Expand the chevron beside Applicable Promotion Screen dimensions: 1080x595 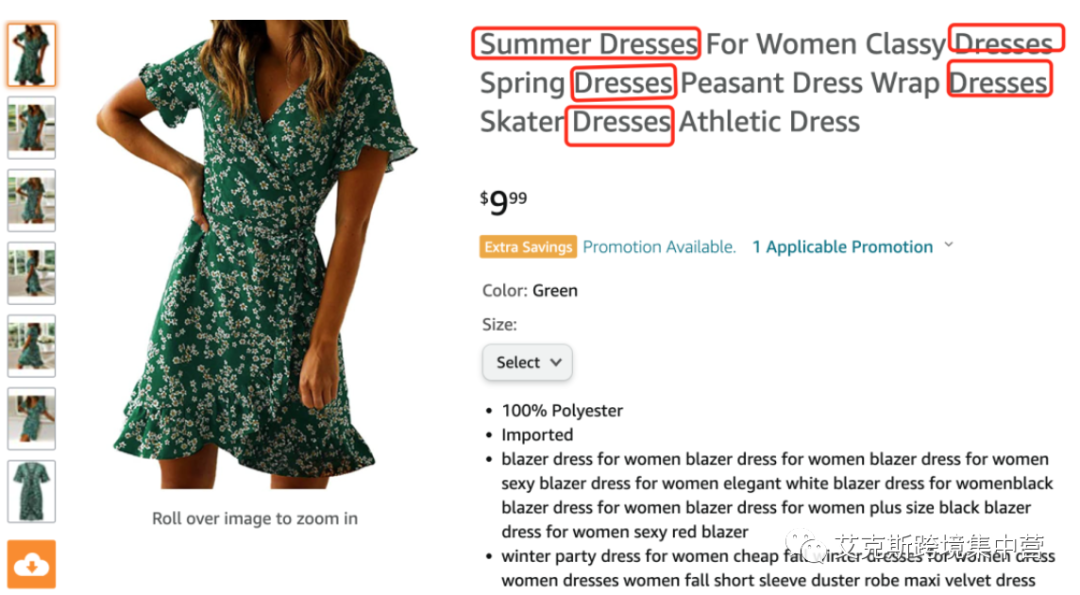click(949, 245)
